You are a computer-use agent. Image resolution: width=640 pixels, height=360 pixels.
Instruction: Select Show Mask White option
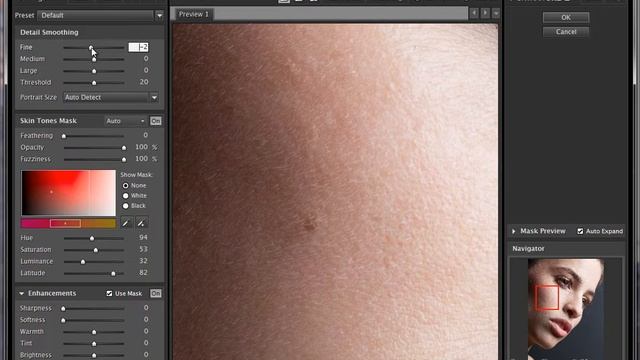coord(126,196)
